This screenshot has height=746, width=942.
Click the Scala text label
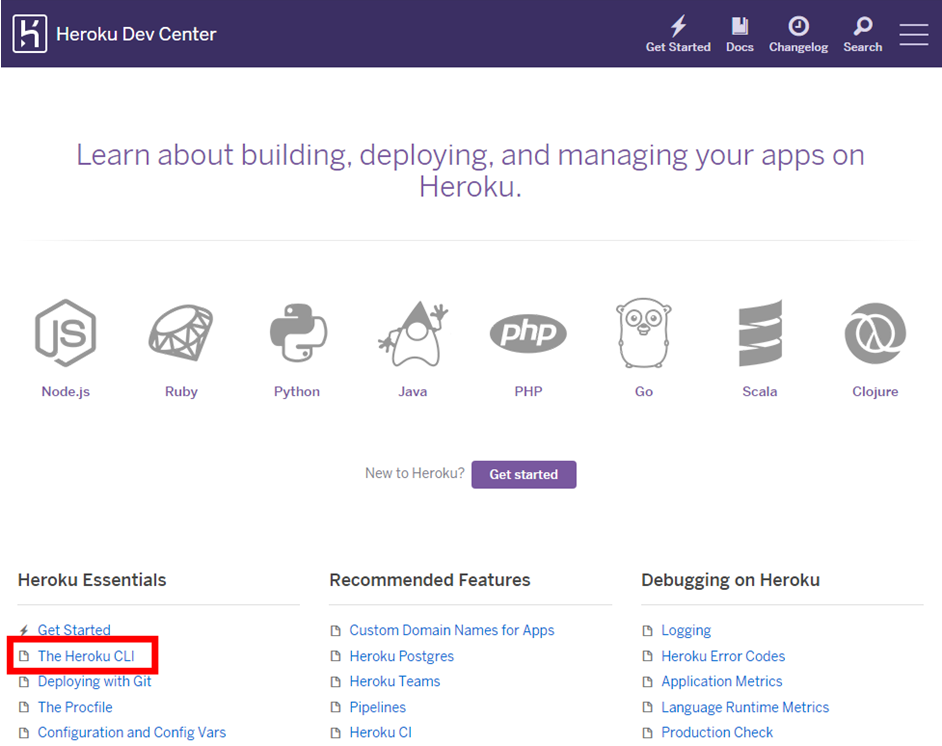(x=759, y=392)
